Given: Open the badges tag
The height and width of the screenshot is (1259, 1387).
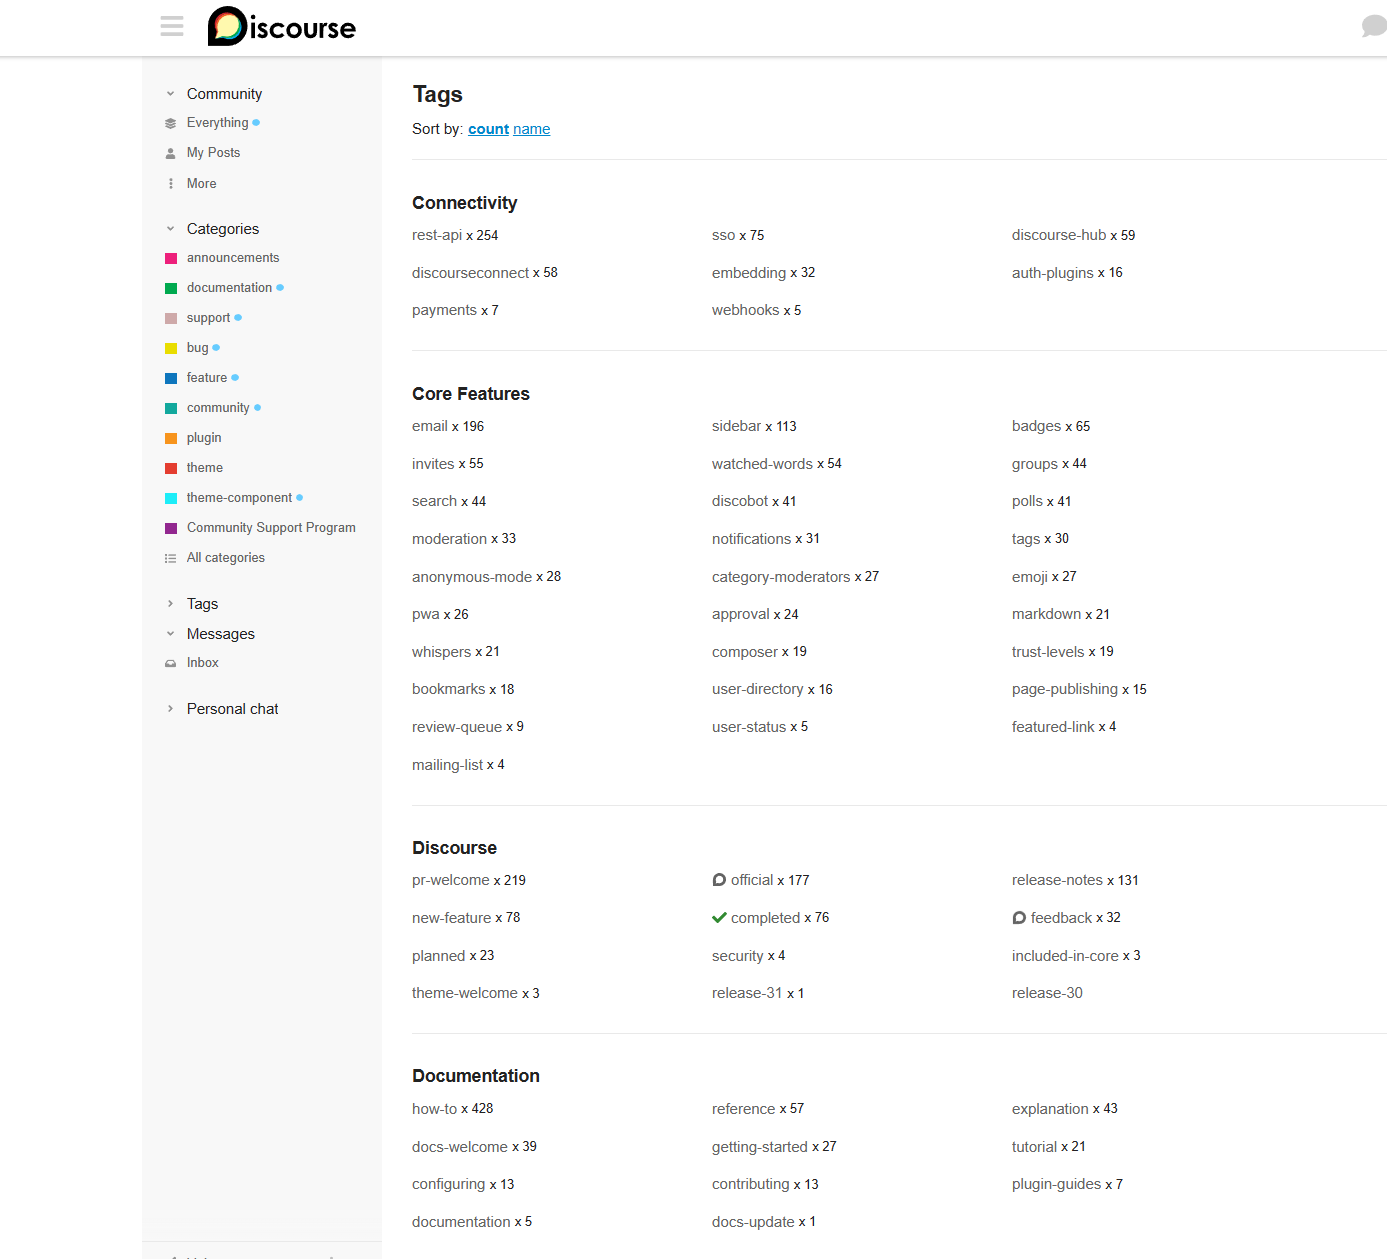Looking at the screenshot, I should 1036,426.
